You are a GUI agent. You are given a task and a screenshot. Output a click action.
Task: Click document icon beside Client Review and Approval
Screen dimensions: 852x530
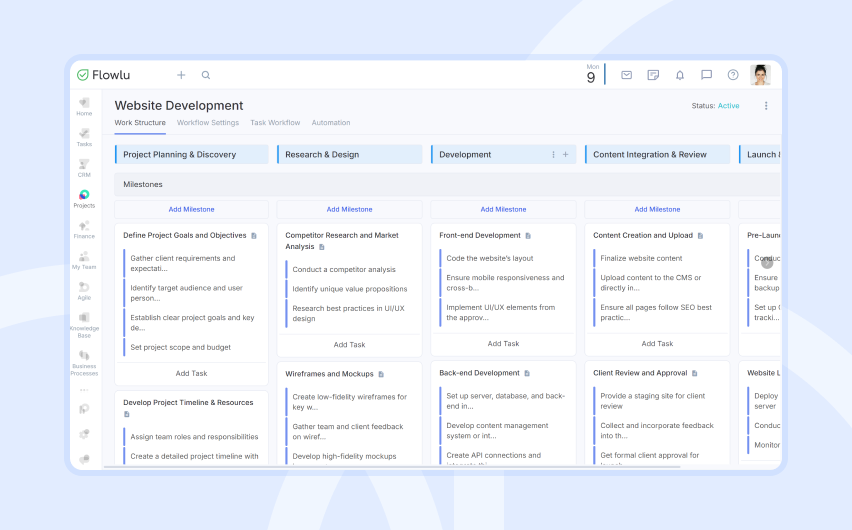click(695, 373)
